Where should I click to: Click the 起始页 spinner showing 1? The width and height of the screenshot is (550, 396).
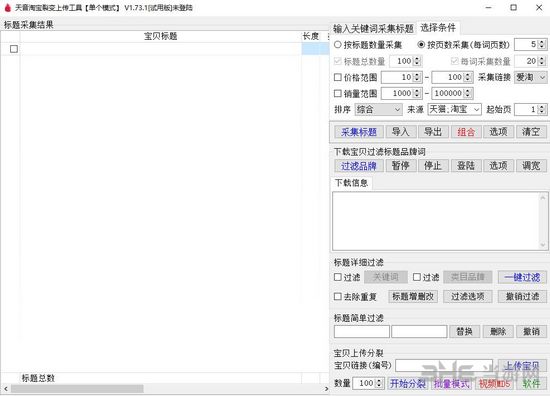point(531,109)
